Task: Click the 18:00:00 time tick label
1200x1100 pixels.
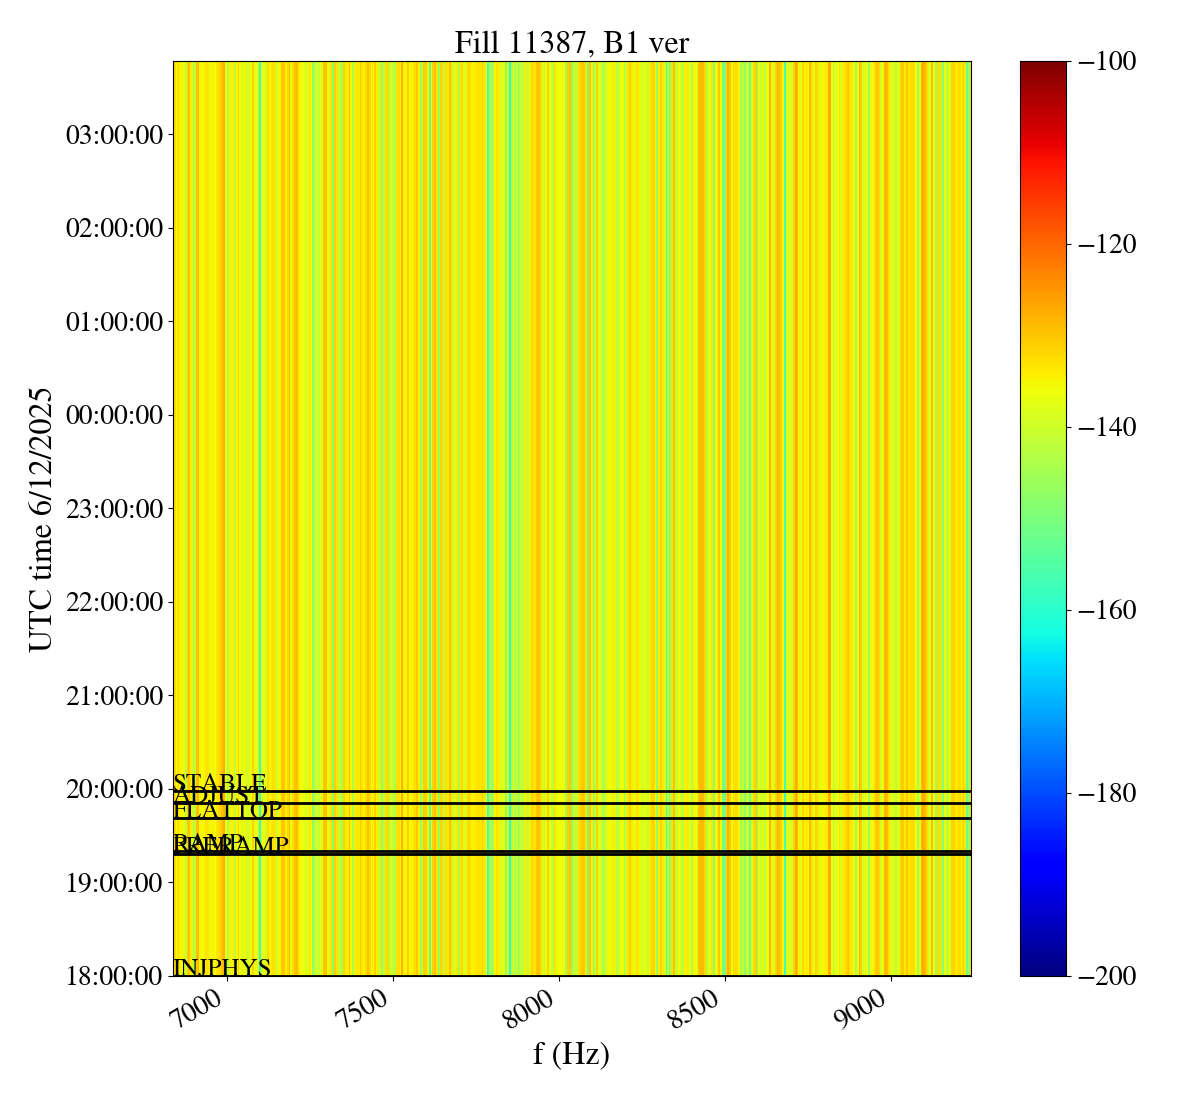Action: pyautogui.click(x=114, y=976)
